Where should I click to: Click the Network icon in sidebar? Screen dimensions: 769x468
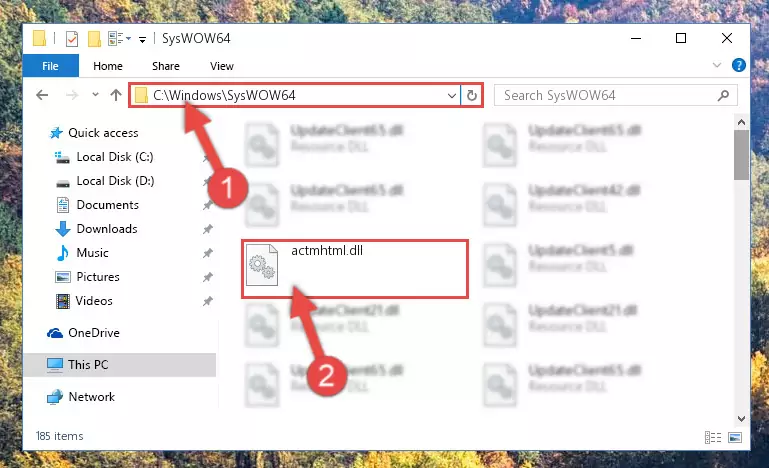pos(55,397)
